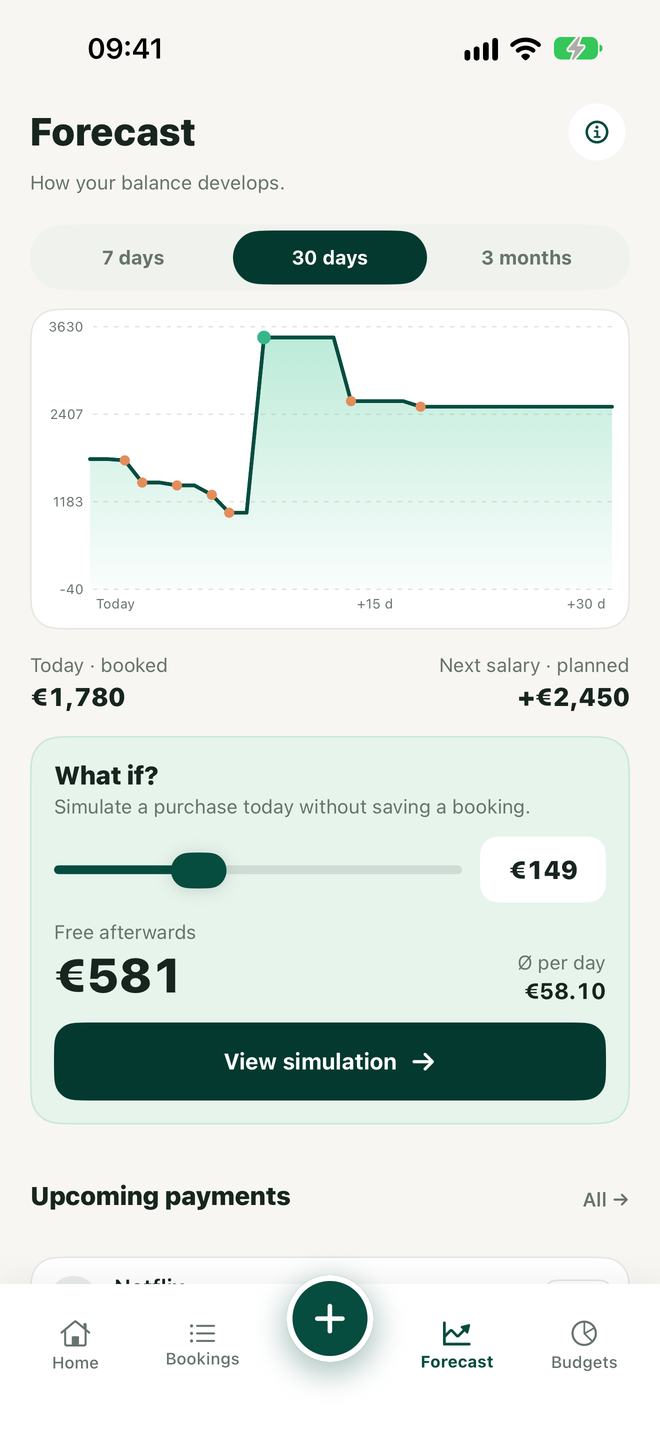Select the Forecast chart icon
The image size is (660, 1434).
click(457, 1333)
